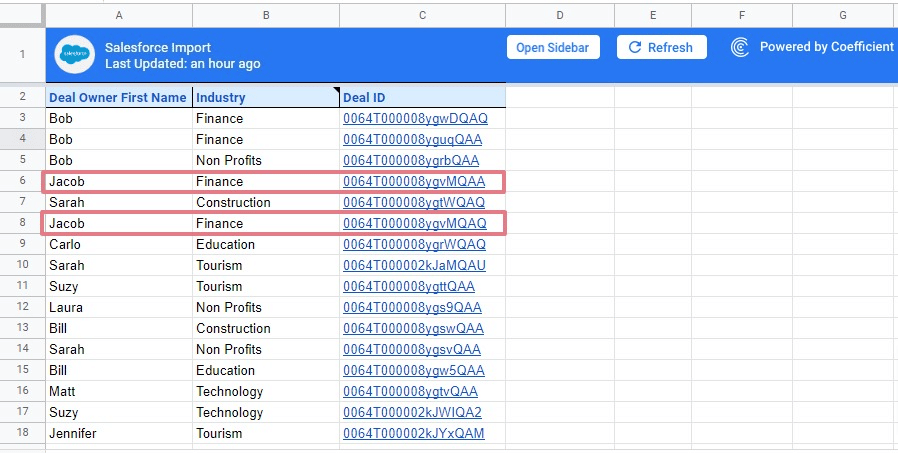The width and height of the screenshot is (898, 453).
Task: Select the cell containing Carlo
Action: pos(118,244)
